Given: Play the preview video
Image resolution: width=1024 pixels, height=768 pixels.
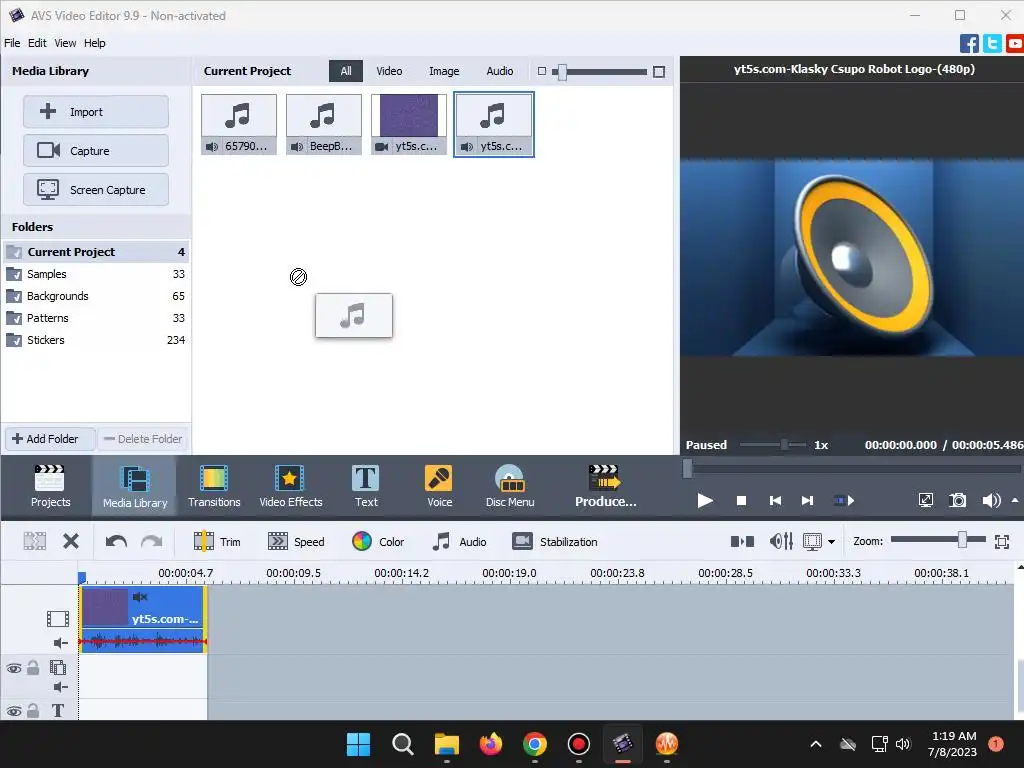Looking at the screenshot, I should [x=705, y=500].
